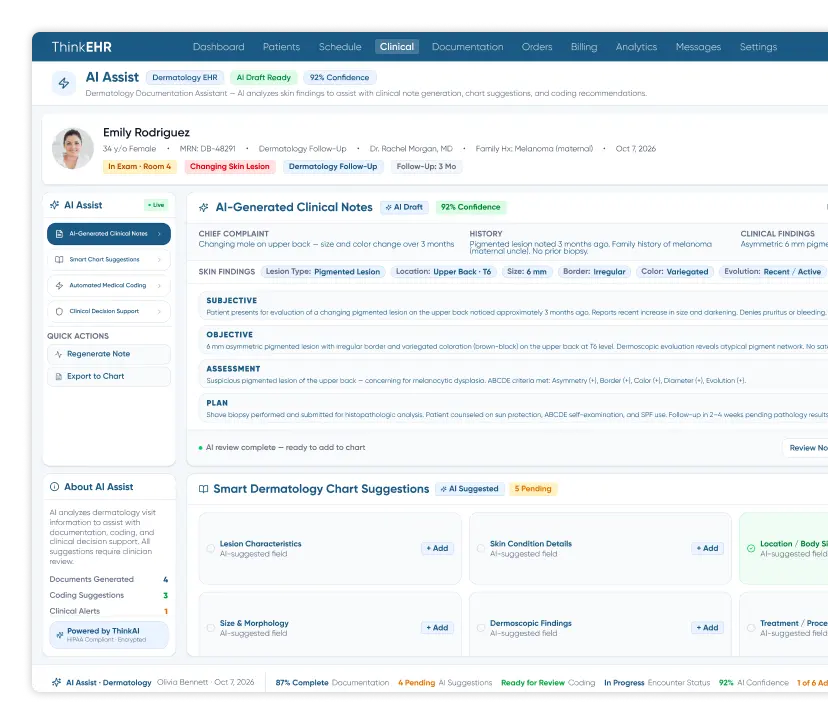
Task: Switch to the Schedule tab
Action: click(340, 46)
